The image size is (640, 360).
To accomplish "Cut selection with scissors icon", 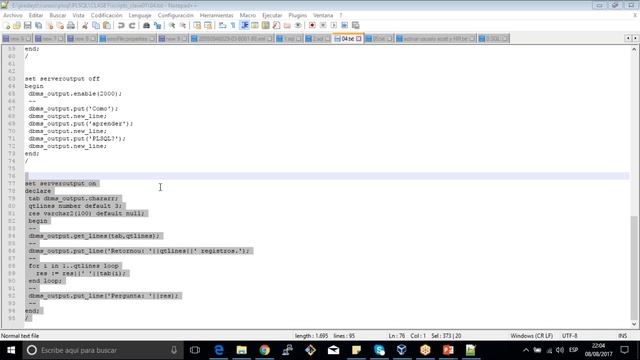I will click(x=85, y=25).
